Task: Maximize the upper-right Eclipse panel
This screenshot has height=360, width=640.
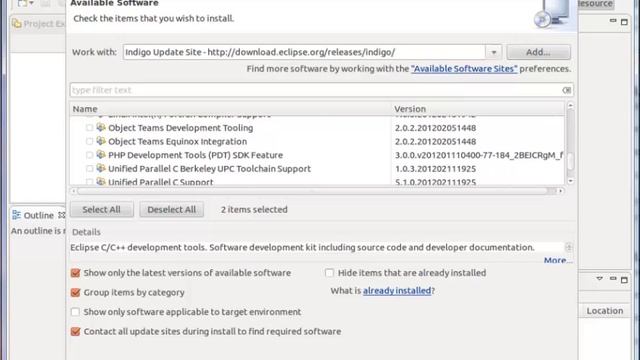Action: (624, 22)
